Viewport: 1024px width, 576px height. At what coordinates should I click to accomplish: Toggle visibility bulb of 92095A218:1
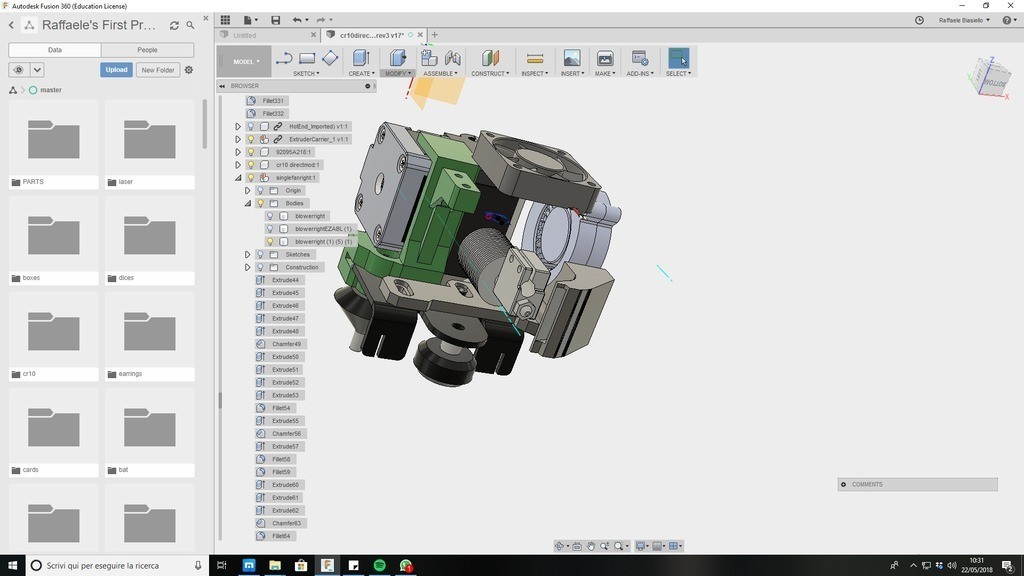[x=251, y=152]
